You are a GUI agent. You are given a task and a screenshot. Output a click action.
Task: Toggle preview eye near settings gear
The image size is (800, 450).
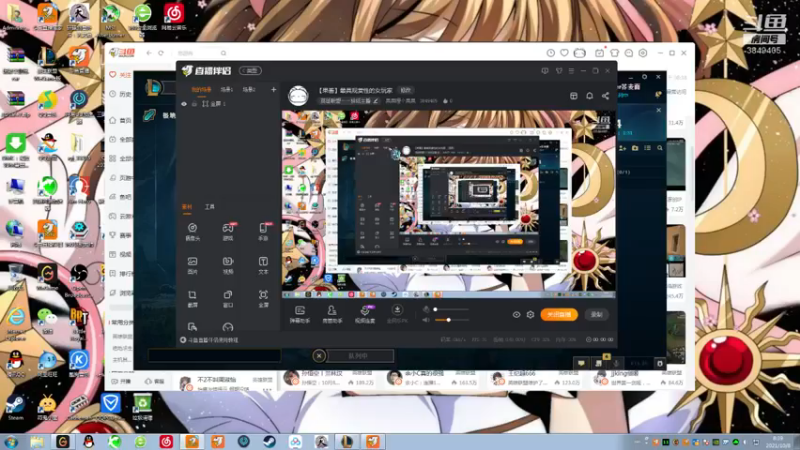[516, 315]
